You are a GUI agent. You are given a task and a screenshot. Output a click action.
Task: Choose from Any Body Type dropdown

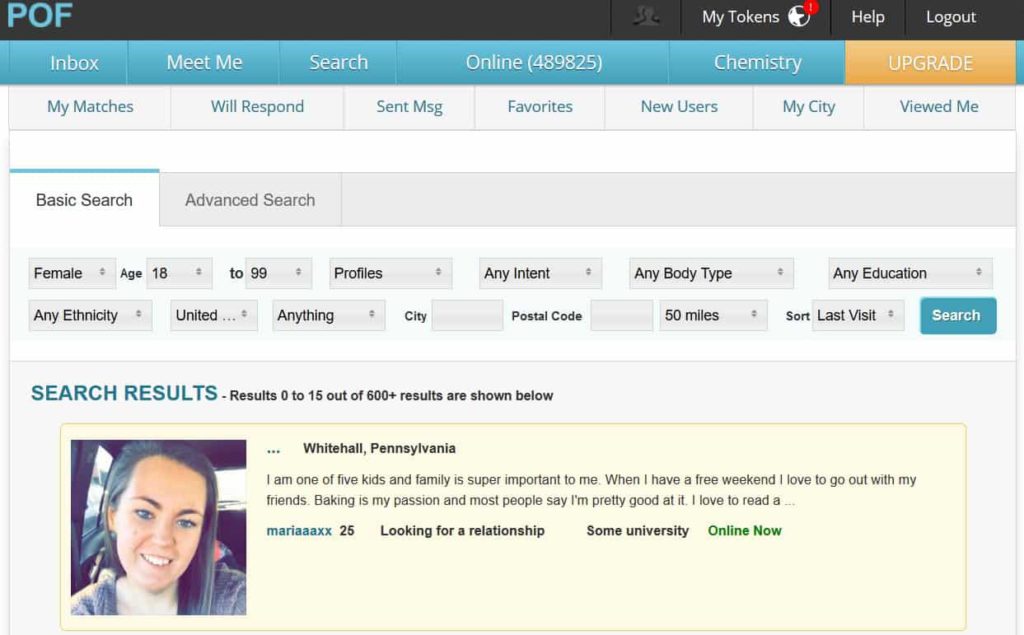pos(711,273)
